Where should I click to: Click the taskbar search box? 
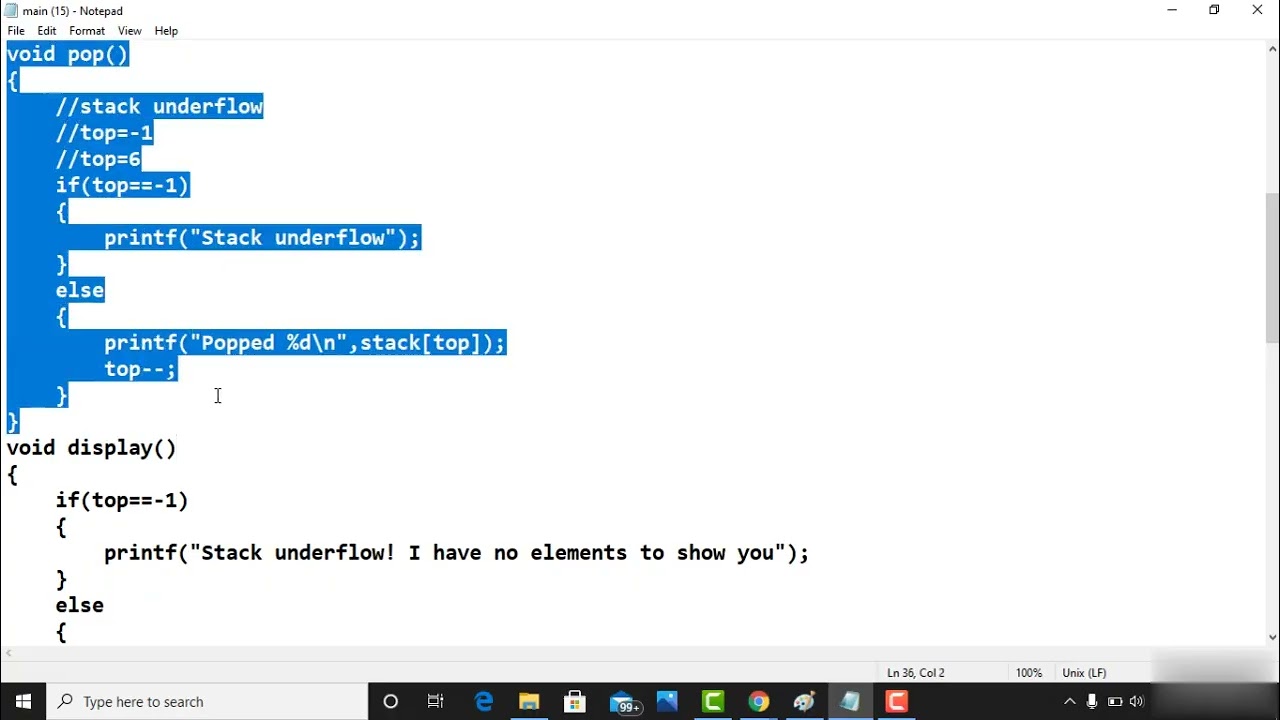(x=207, y=702)
